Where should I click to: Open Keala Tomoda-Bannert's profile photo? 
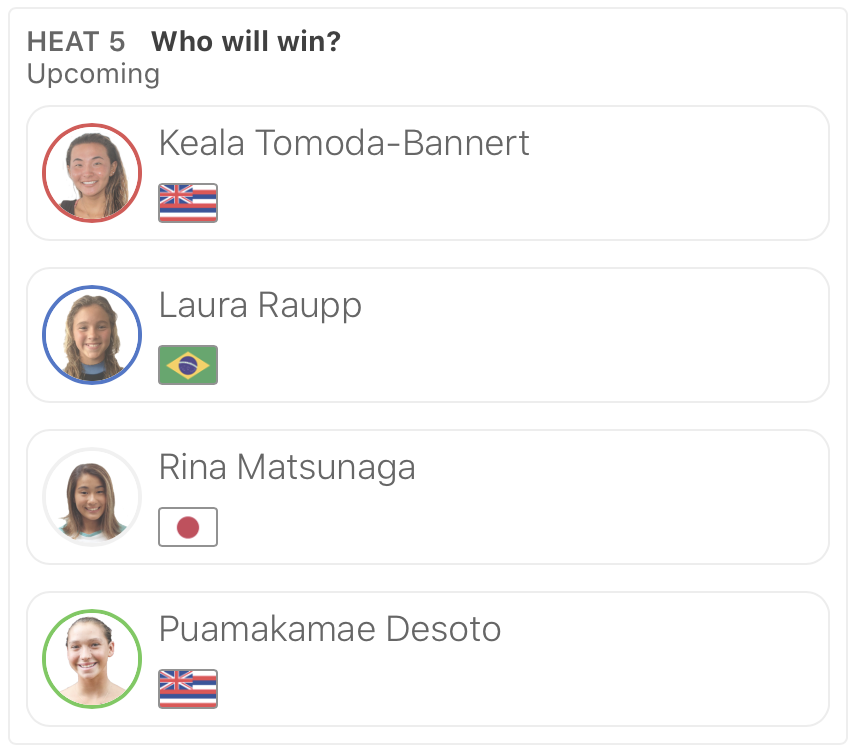92,173
